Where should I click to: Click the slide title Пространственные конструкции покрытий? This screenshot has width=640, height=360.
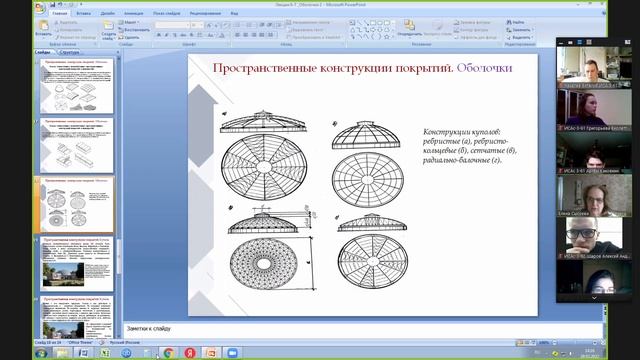pos(333,68)
